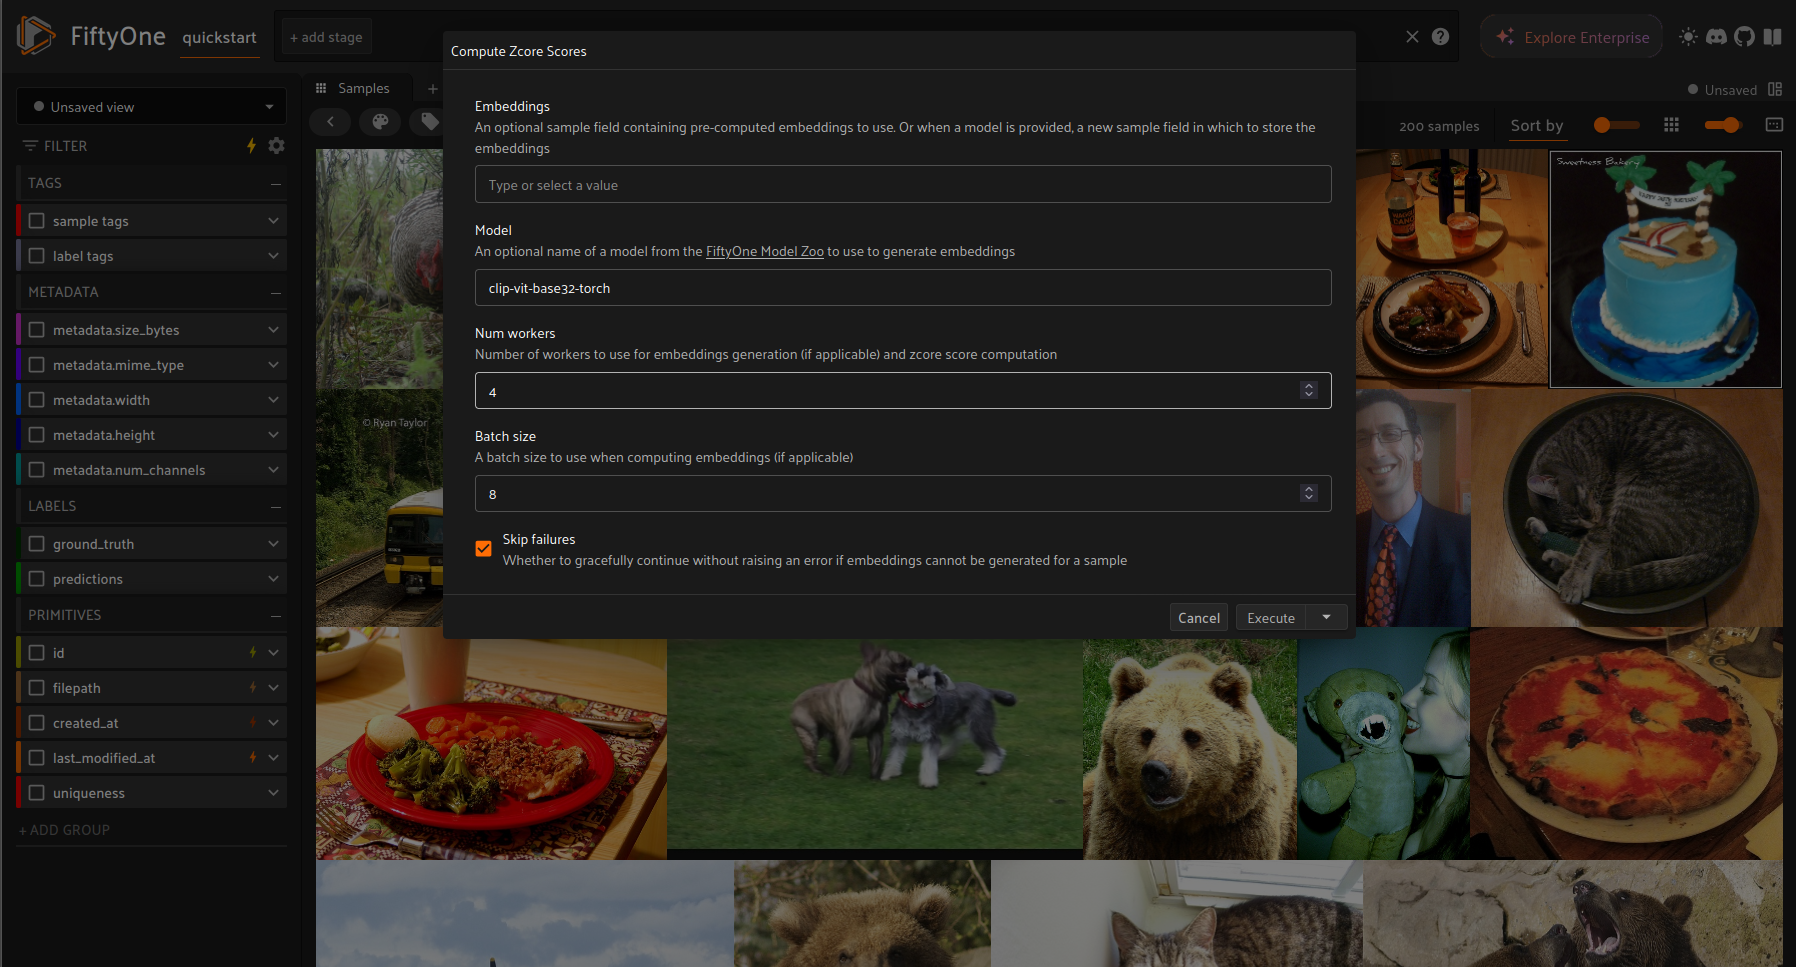Open the Execute dropdown arrow

click(x=1327, y=617)
